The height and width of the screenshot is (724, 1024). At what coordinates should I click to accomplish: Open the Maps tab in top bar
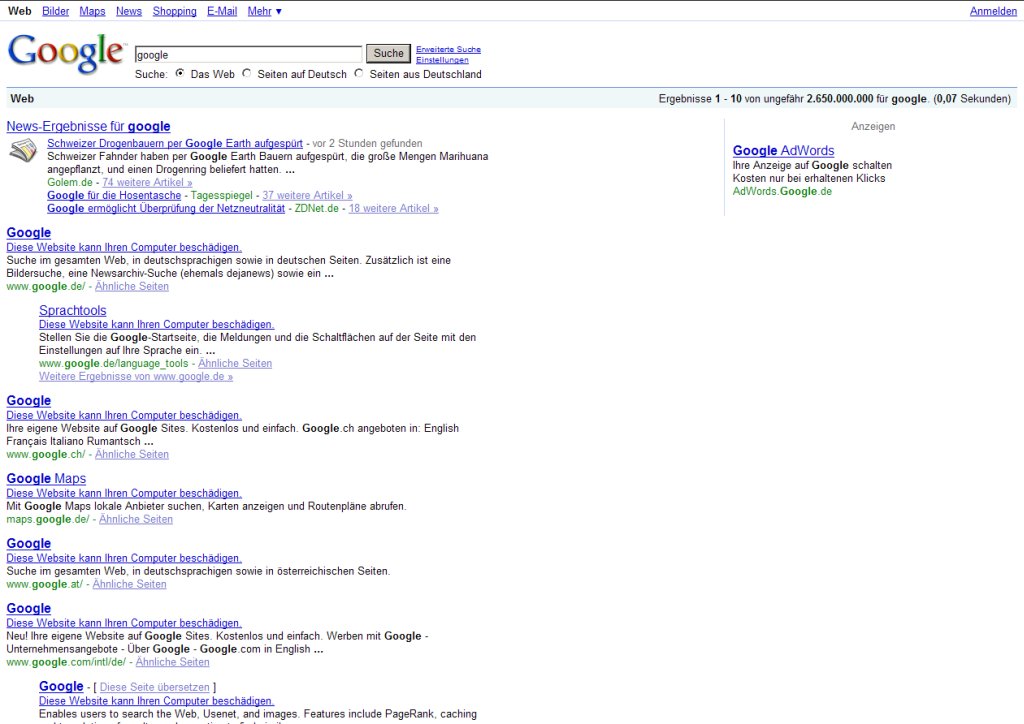pyautogui.click(x=92, y=11)
